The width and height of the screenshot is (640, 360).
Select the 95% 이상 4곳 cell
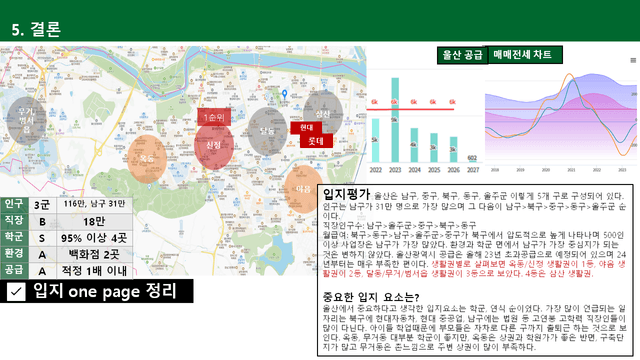[x=94, y=238]
